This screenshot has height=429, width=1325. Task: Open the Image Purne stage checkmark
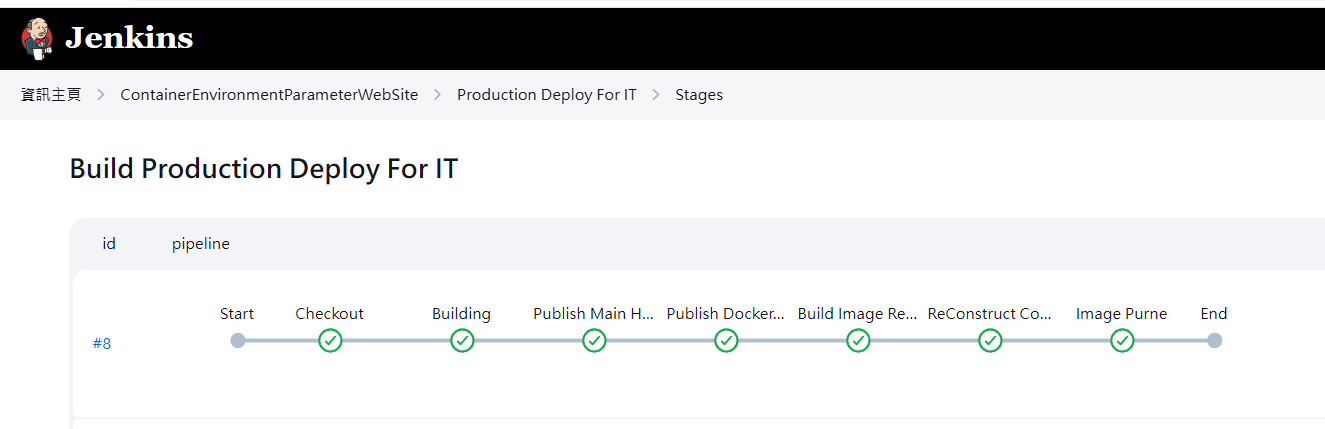click(x=1122, y=341)
